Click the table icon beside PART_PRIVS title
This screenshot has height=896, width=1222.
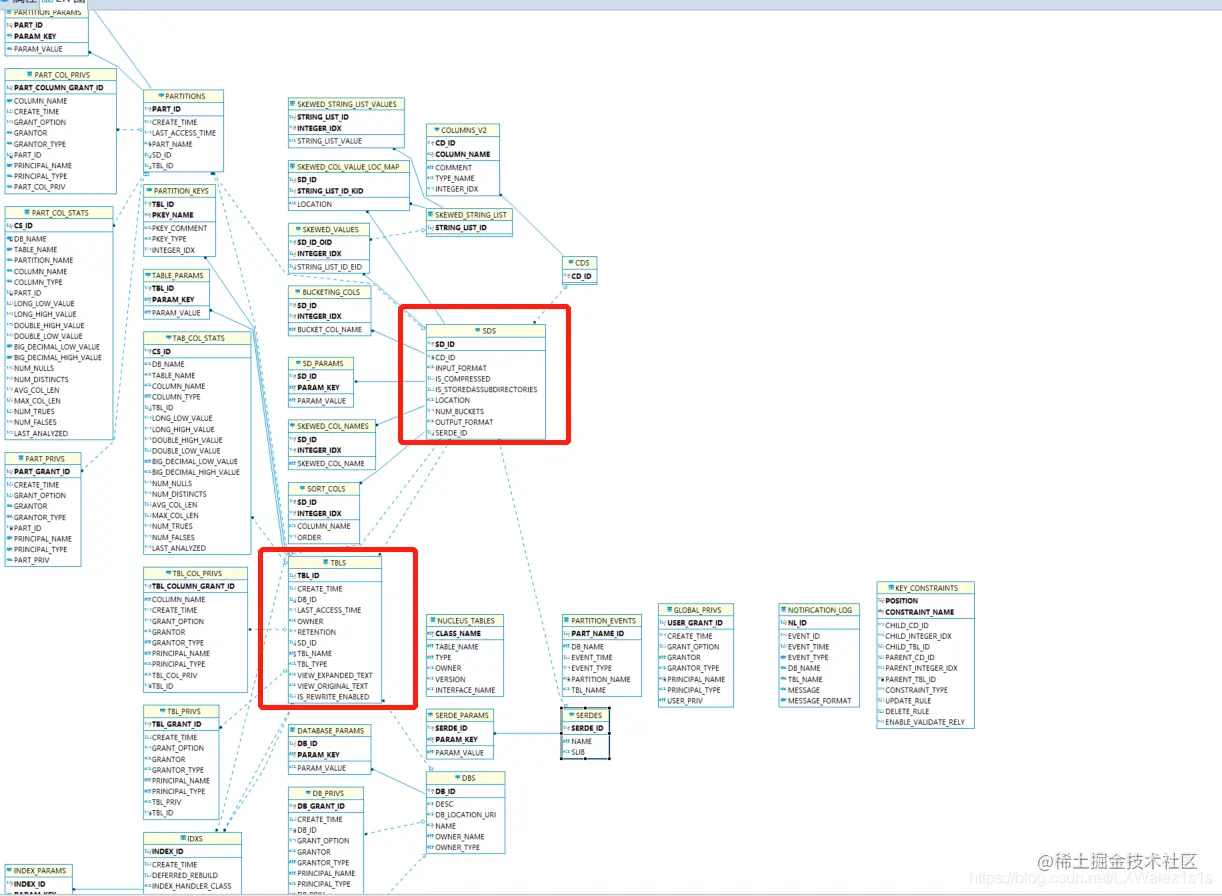point(21,459)
